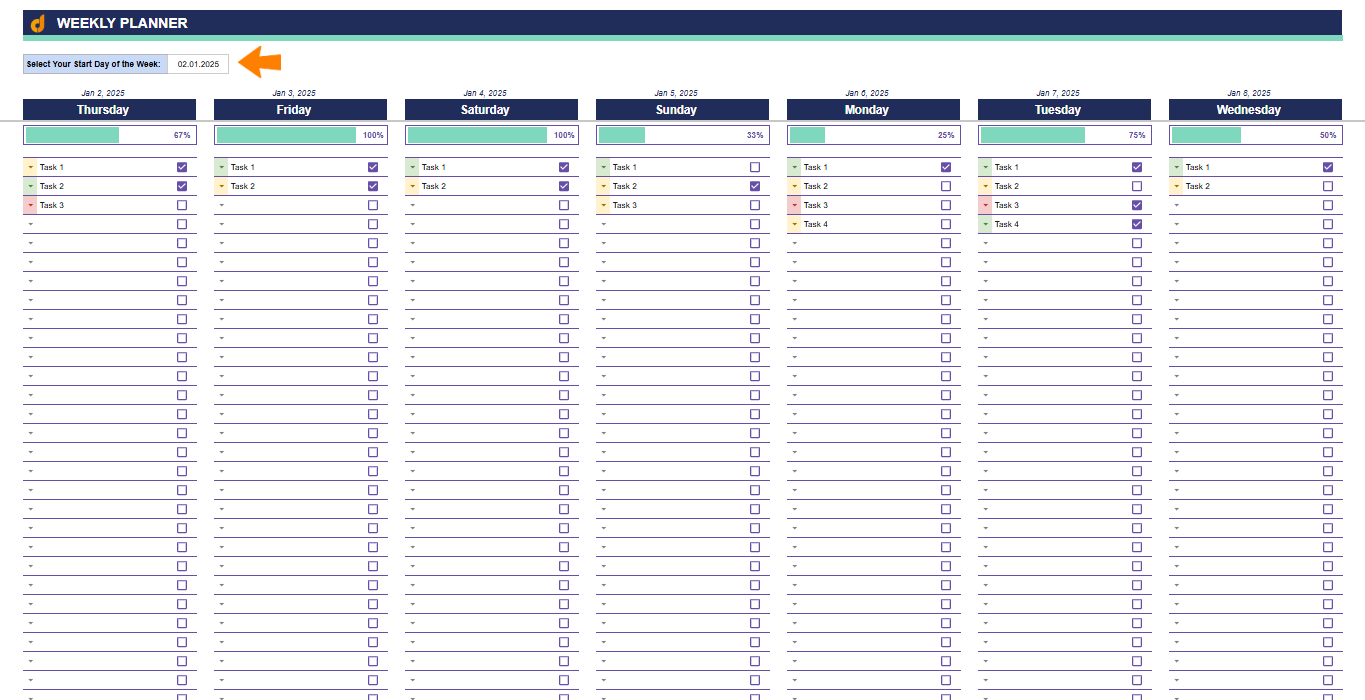Uncheck Tuesday's Task 4 checkbox
Image resolution: width=1365 pixels, height=700 pixels.
tap(1137, 224)
